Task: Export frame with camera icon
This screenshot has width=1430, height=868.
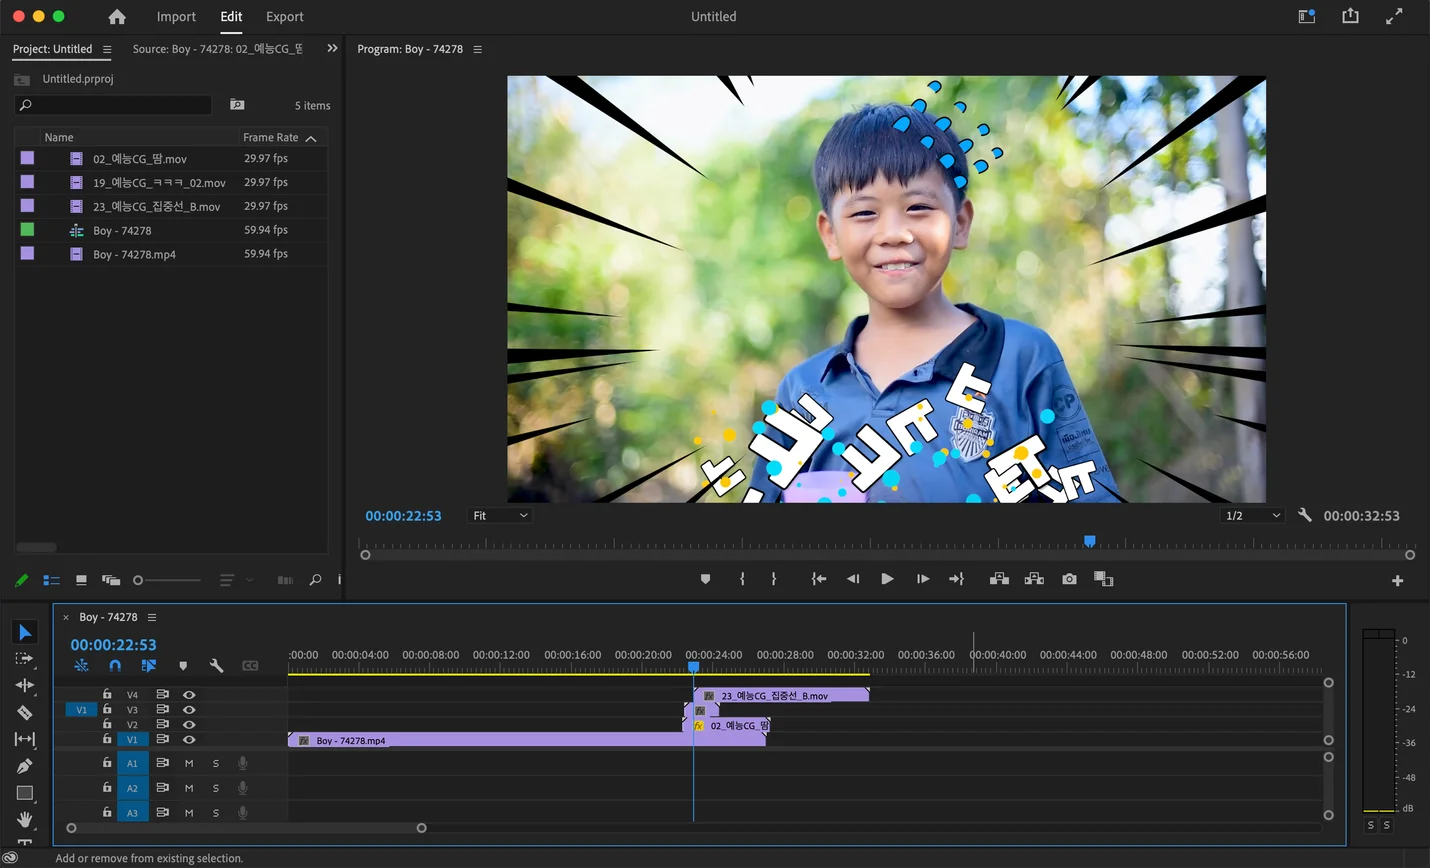Action: (x=1069, y=579)
